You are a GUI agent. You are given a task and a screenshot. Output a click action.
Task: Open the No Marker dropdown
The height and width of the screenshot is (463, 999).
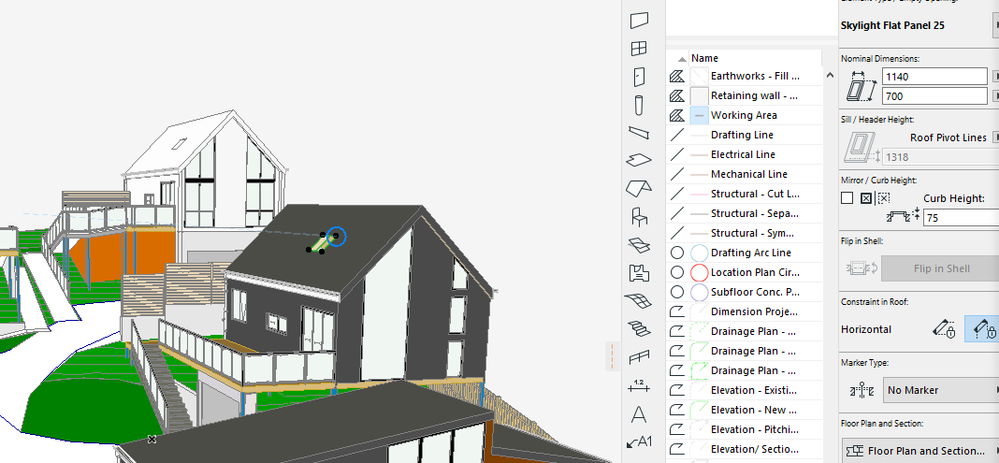(x=940, y=390)
